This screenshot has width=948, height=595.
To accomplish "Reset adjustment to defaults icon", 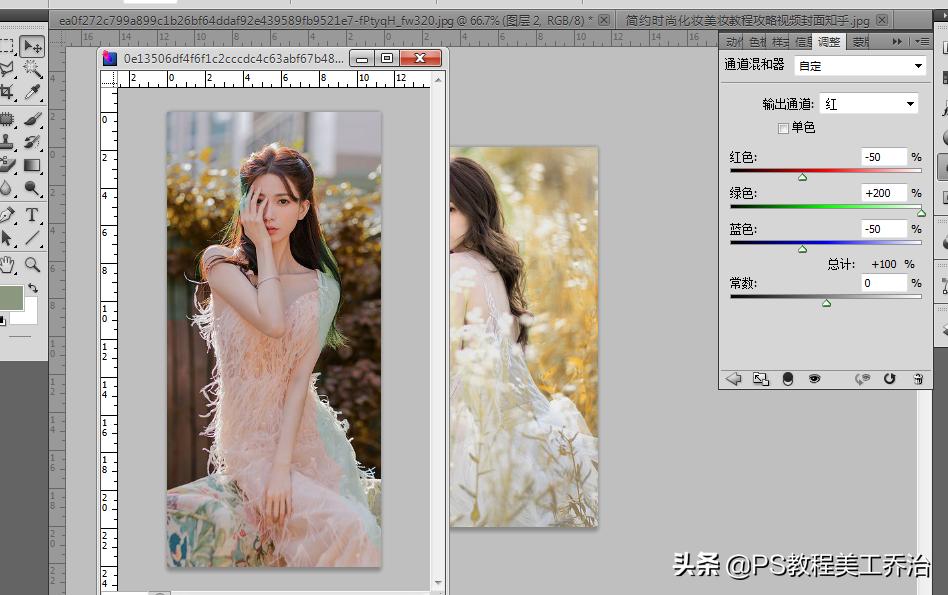I will coord(890,379).
